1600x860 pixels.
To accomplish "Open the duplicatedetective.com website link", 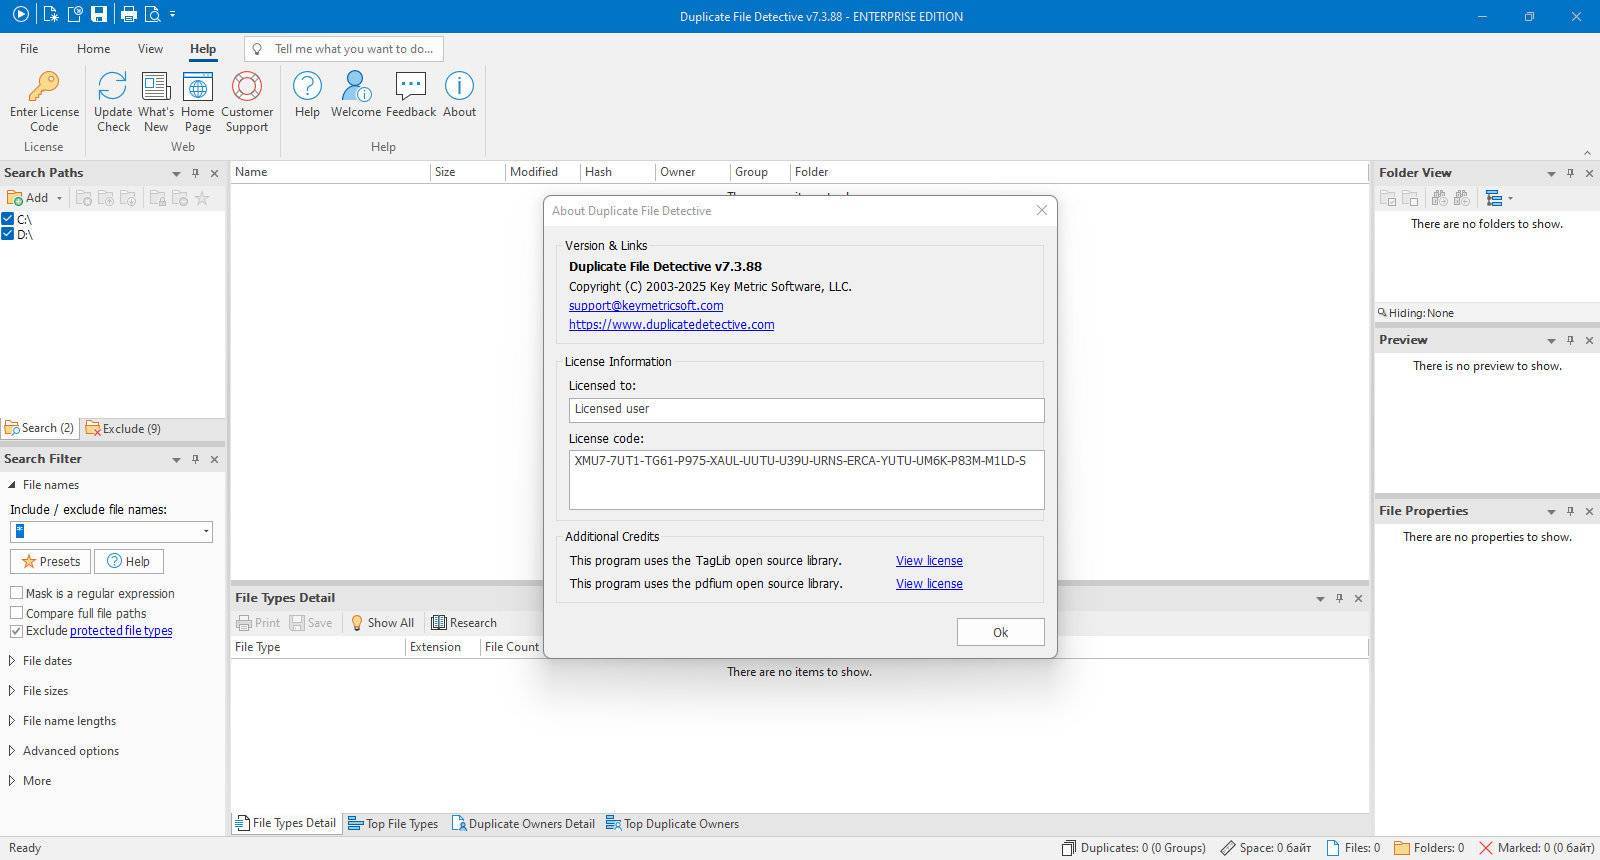I will point(671,325).
